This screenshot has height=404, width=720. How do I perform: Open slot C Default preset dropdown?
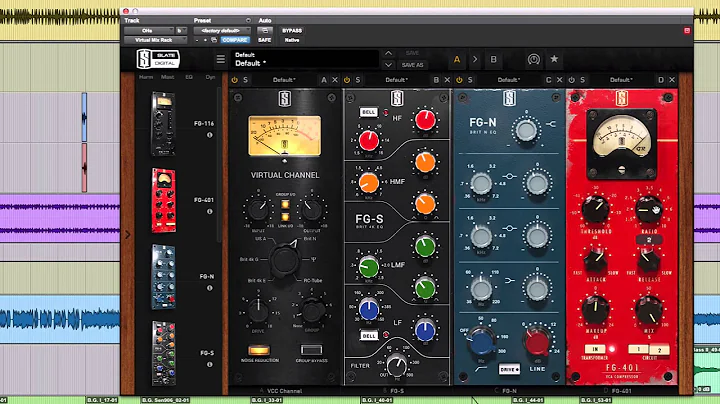(509, 80)
